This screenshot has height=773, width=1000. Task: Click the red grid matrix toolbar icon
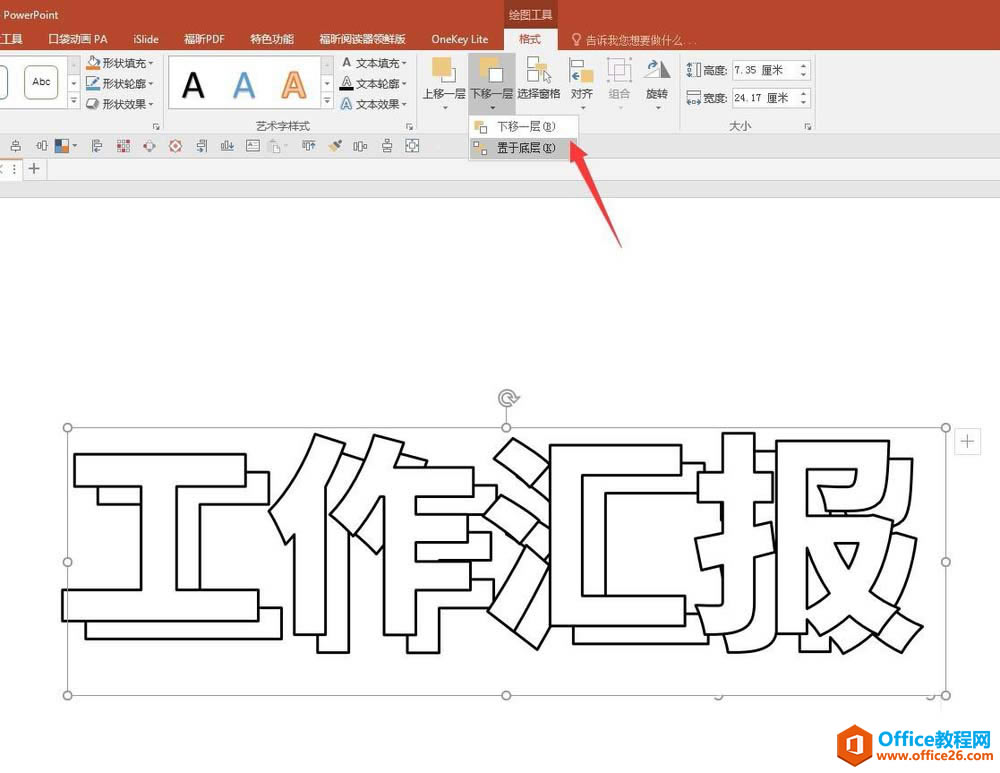[123, 146]
